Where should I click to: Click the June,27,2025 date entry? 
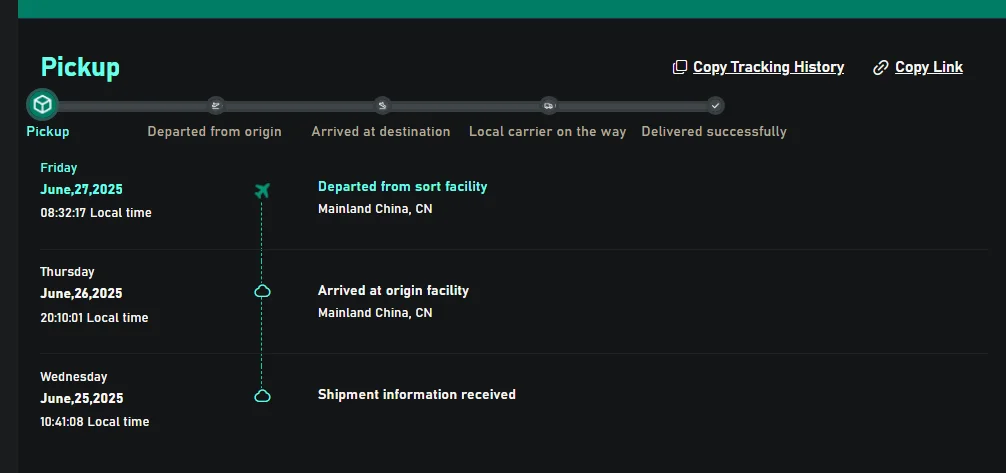click(81, 189)
